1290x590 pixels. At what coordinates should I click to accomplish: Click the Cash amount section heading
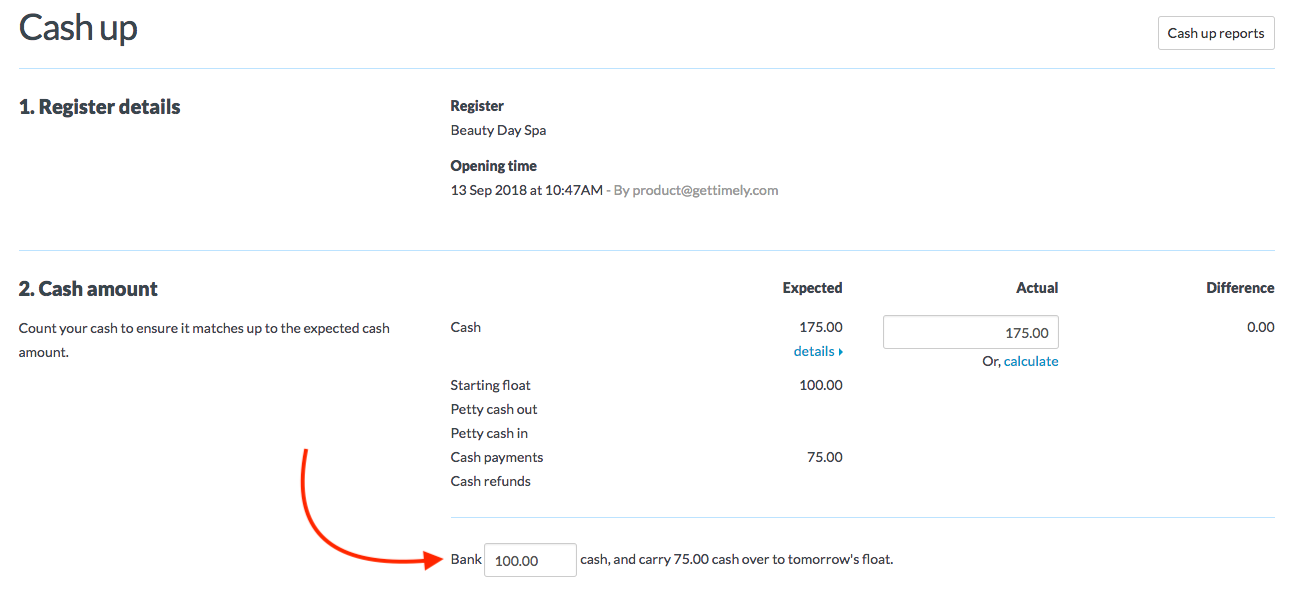click(x=87, y=288)
